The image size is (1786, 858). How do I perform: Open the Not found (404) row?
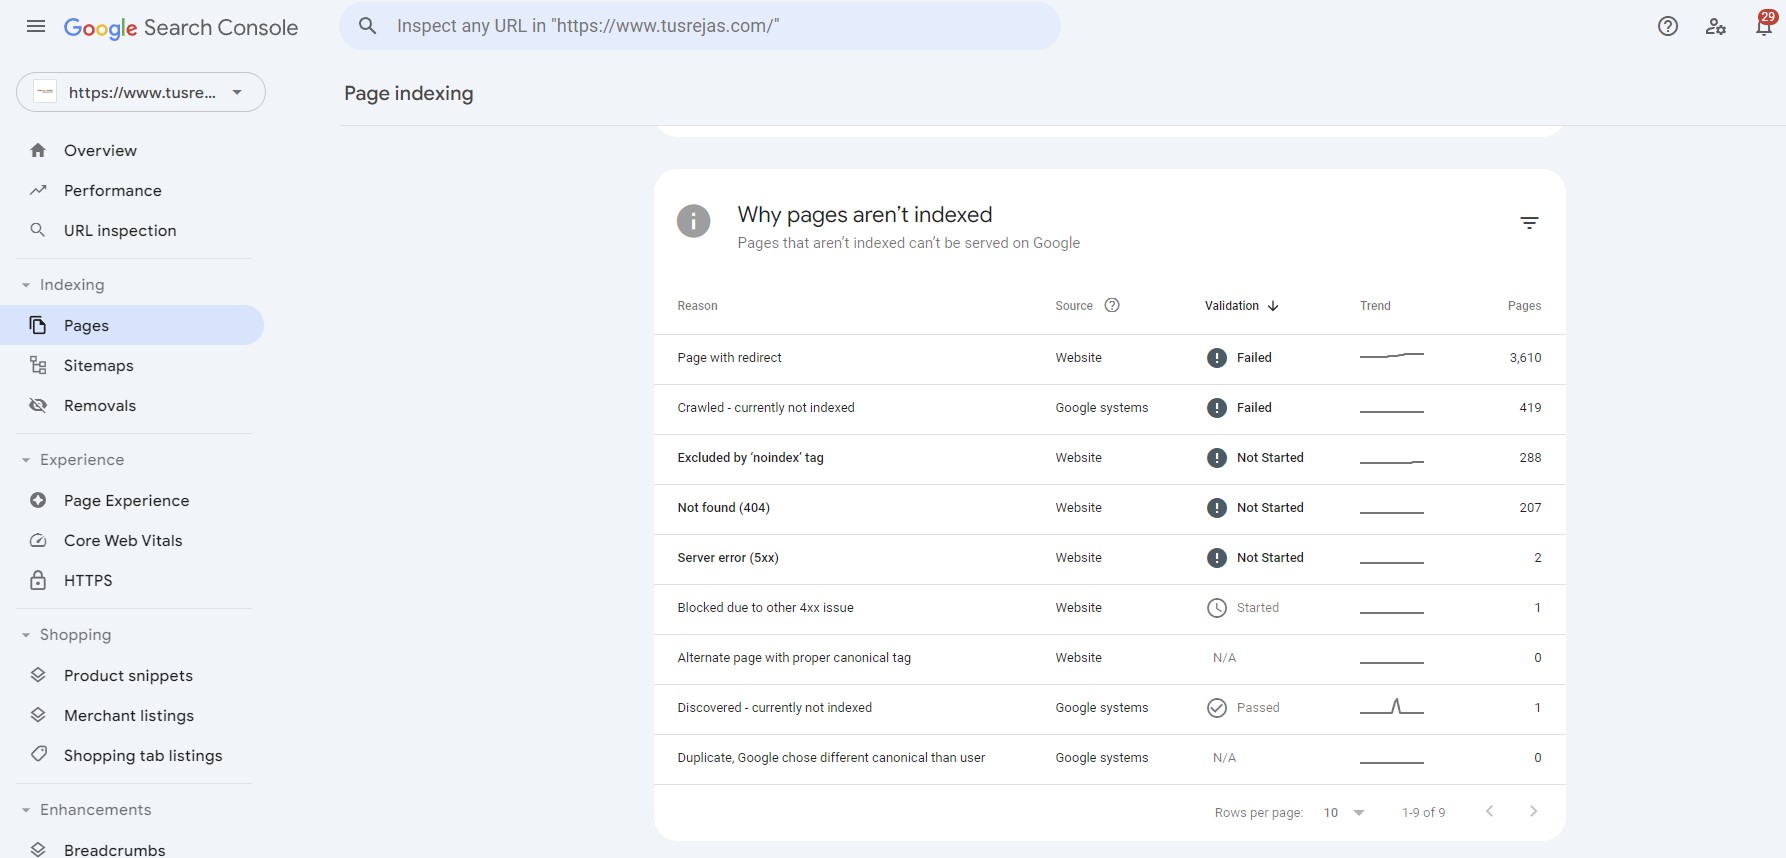(x=723, y=508)
